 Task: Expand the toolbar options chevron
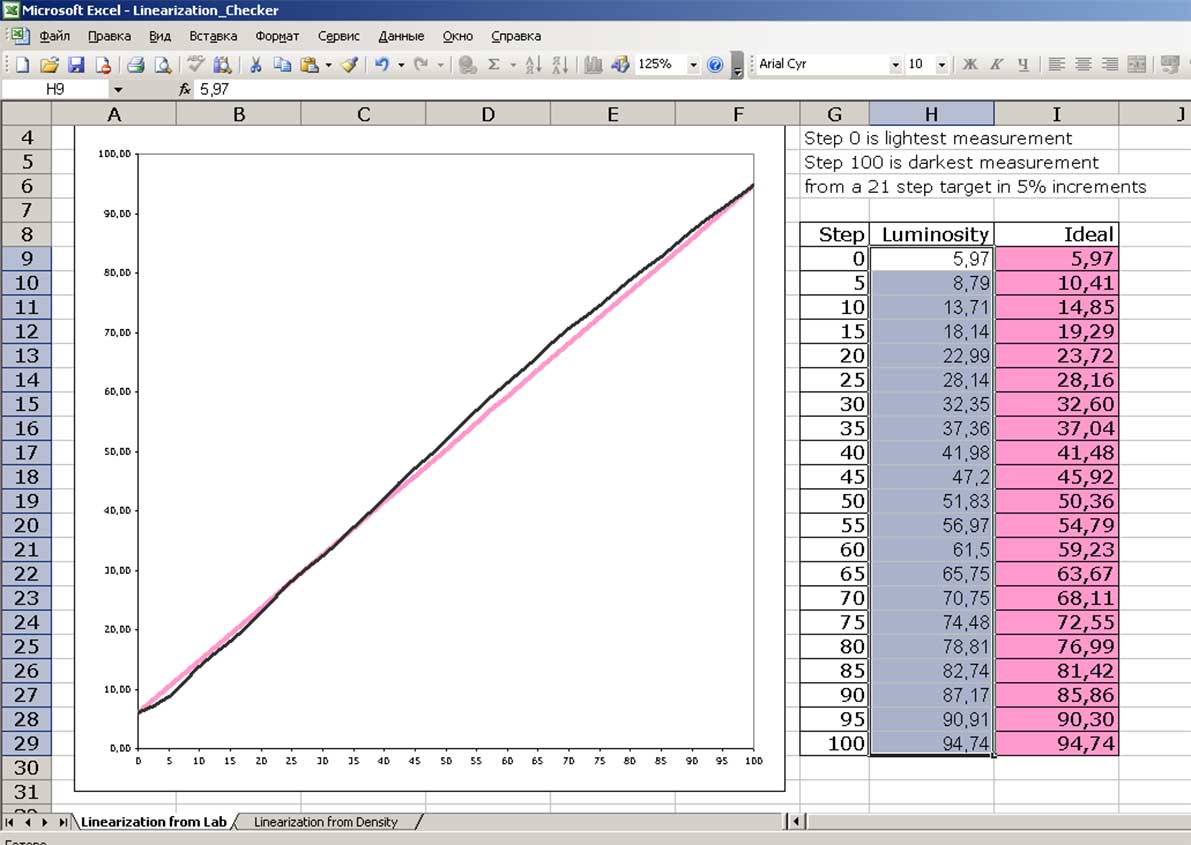[737, 65]
